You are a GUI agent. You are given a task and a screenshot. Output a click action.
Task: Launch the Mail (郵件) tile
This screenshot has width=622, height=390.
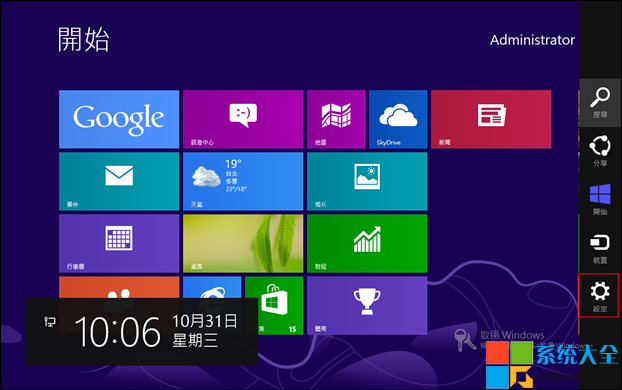pos(119,181)
